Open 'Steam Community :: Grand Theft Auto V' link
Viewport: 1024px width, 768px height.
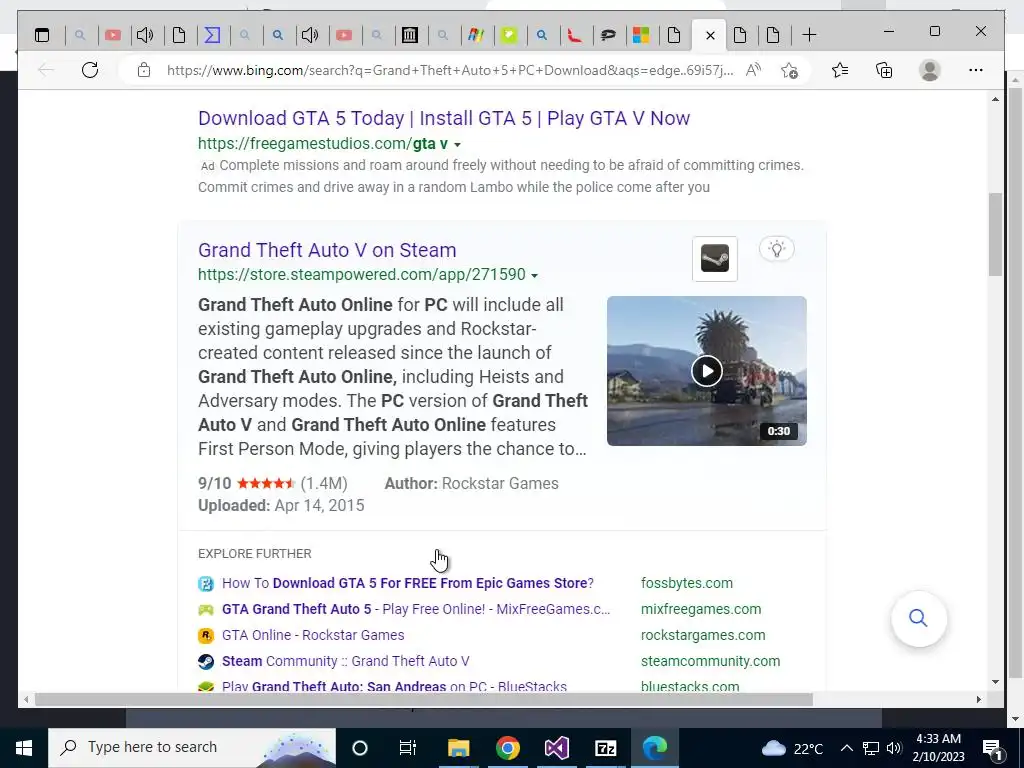[345, 661]
